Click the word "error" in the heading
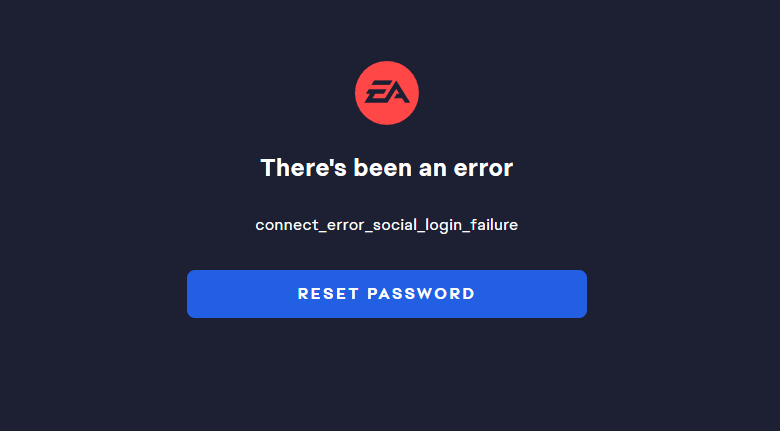This screenshot has height=431, width=780. (483, 168)
